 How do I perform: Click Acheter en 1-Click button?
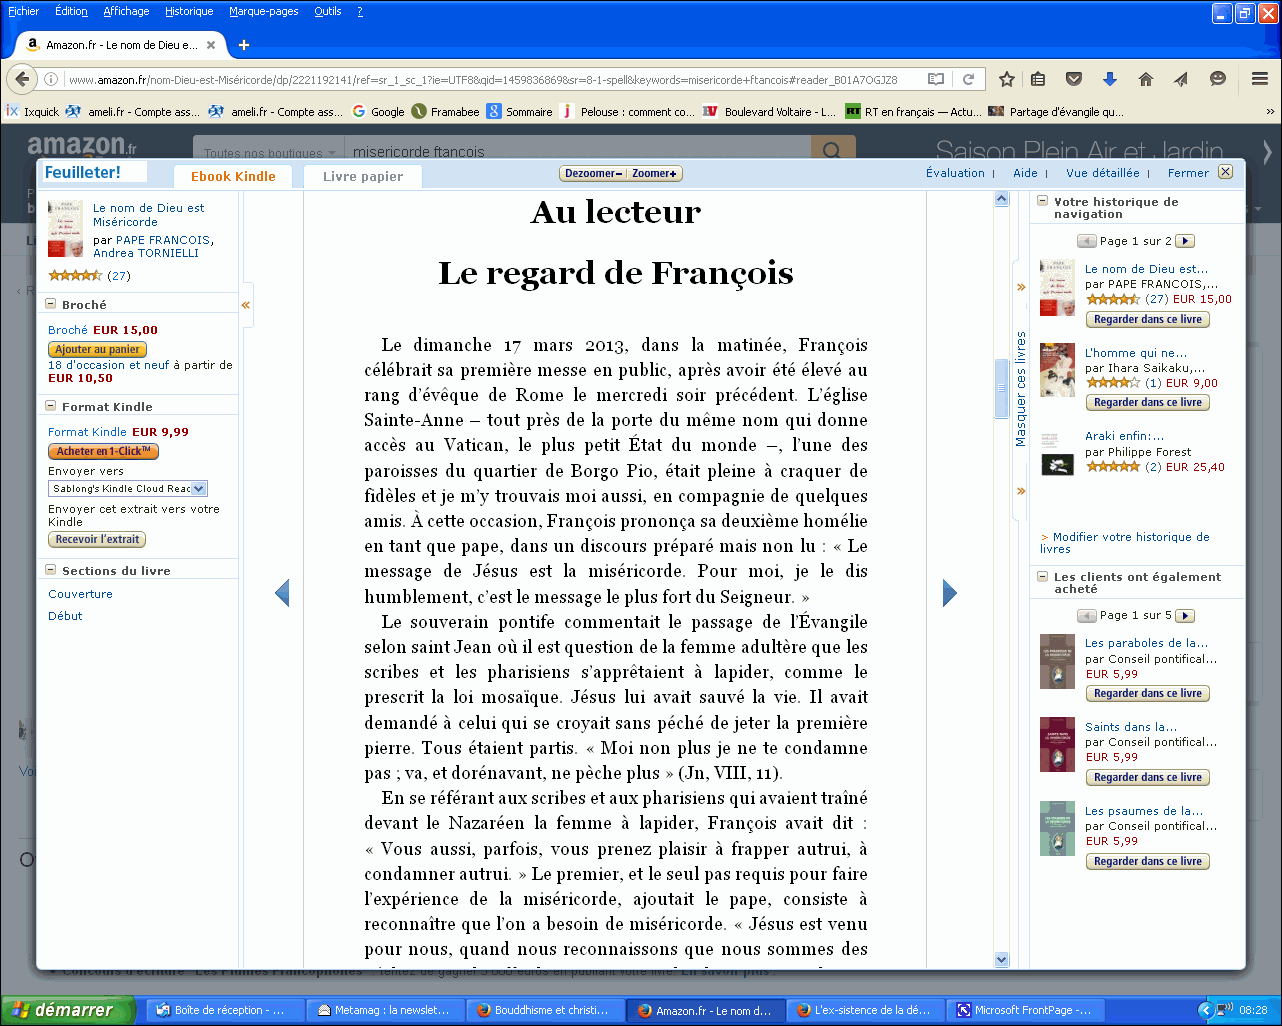(x=103, y=451)
